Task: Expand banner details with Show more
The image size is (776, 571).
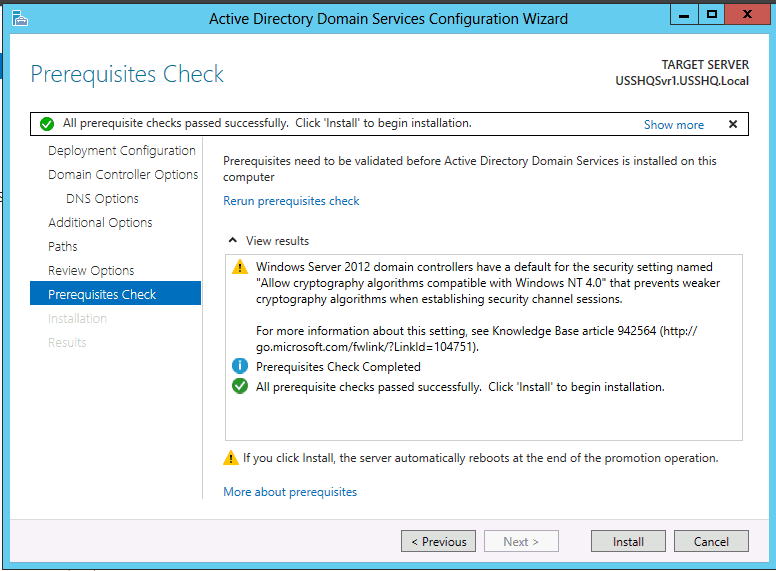Action: tap(674, 125)
